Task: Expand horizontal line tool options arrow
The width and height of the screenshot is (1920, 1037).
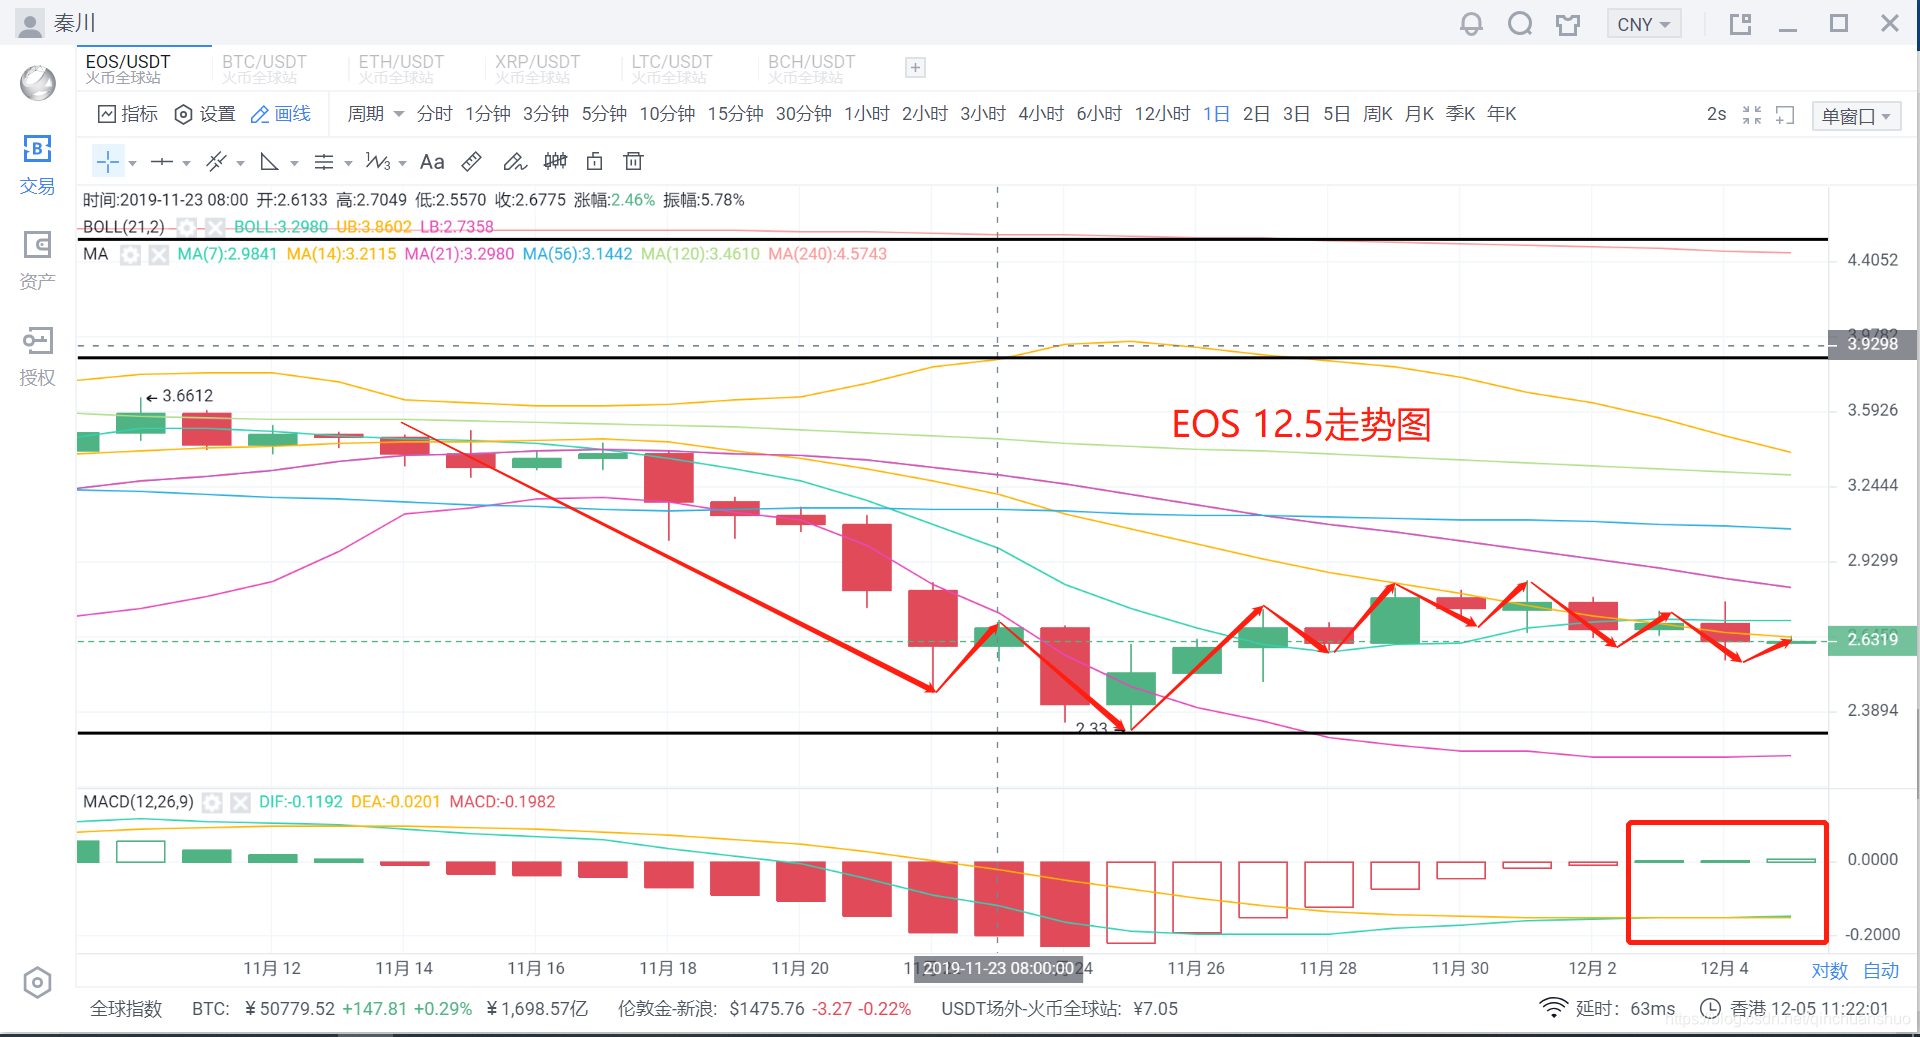Action: coord(186,163)
